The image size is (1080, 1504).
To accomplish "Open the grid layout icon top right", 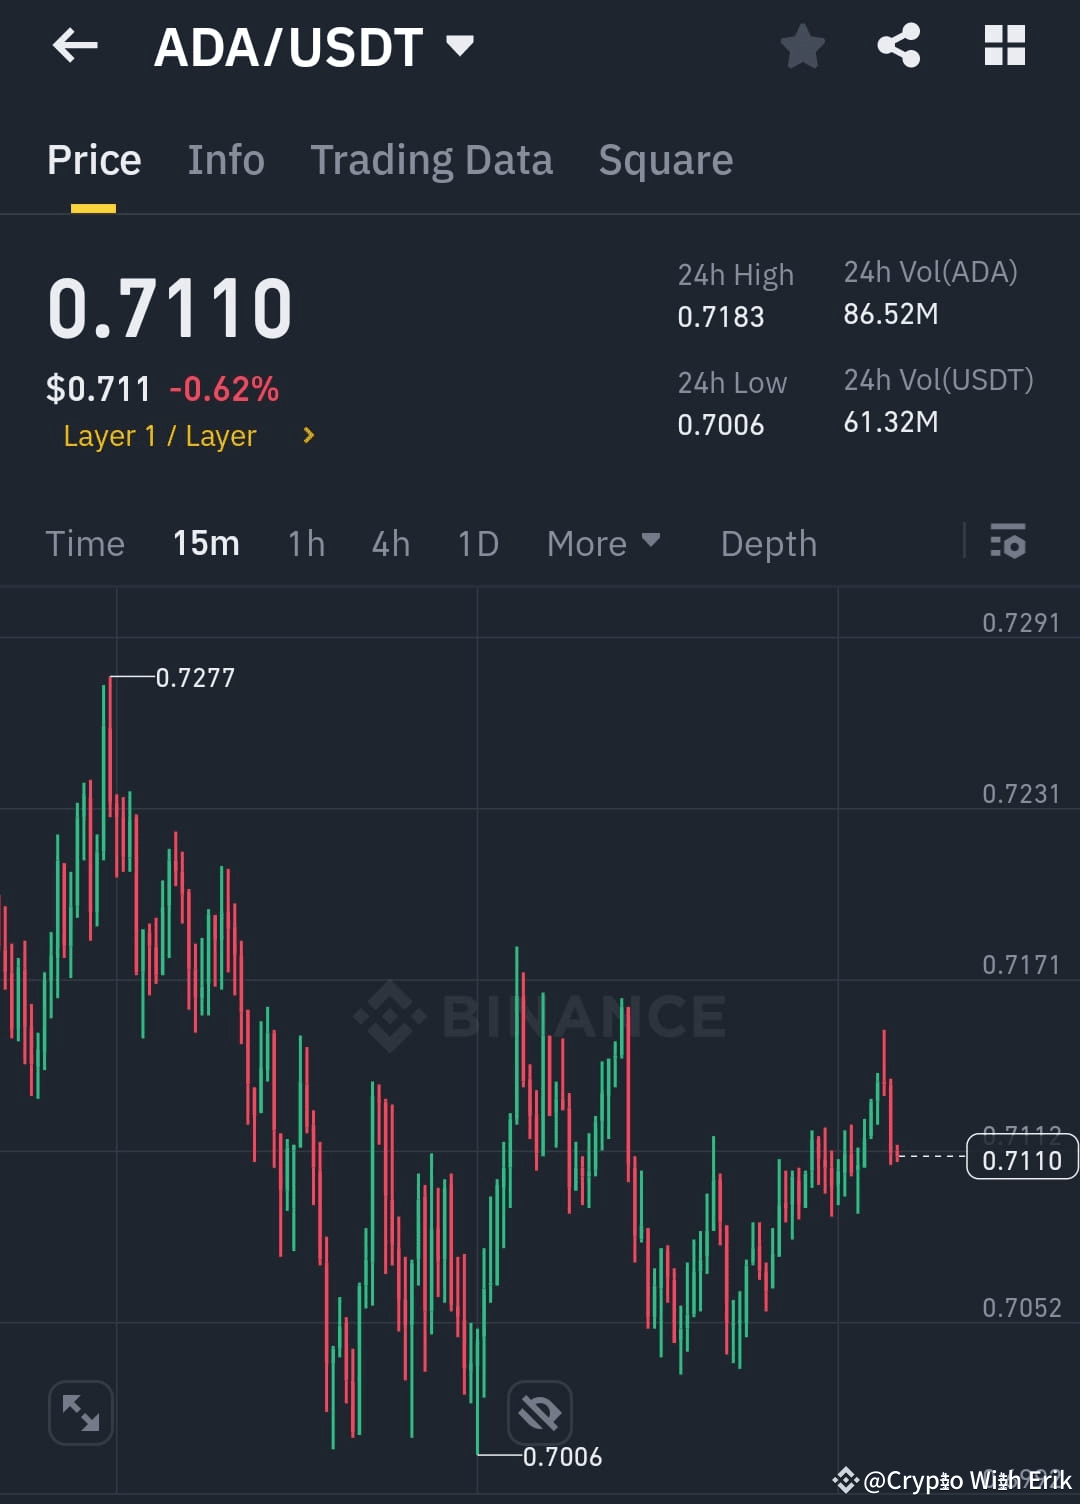I will pyautogui.click(x=1004, y=45).
